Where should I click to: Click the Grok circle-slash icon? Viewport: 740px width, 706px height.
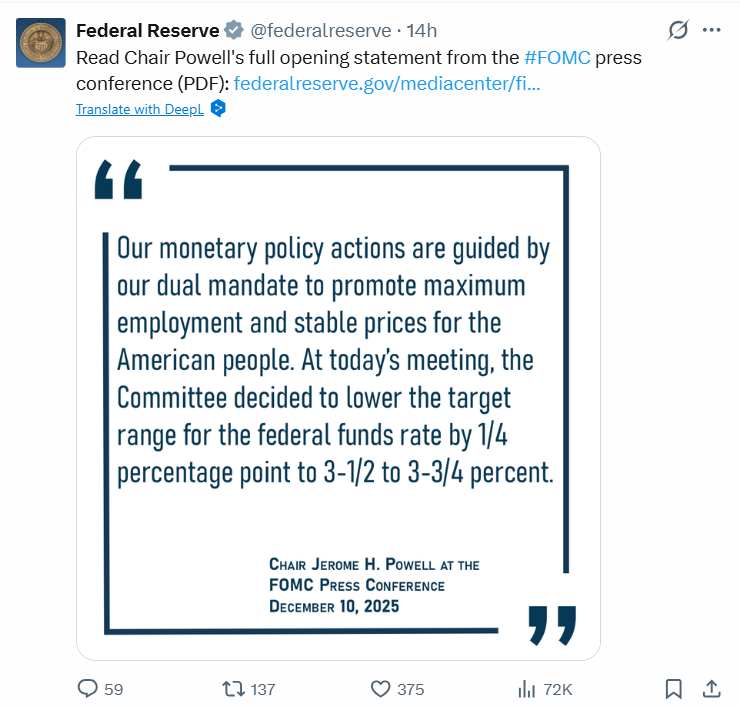678,30
